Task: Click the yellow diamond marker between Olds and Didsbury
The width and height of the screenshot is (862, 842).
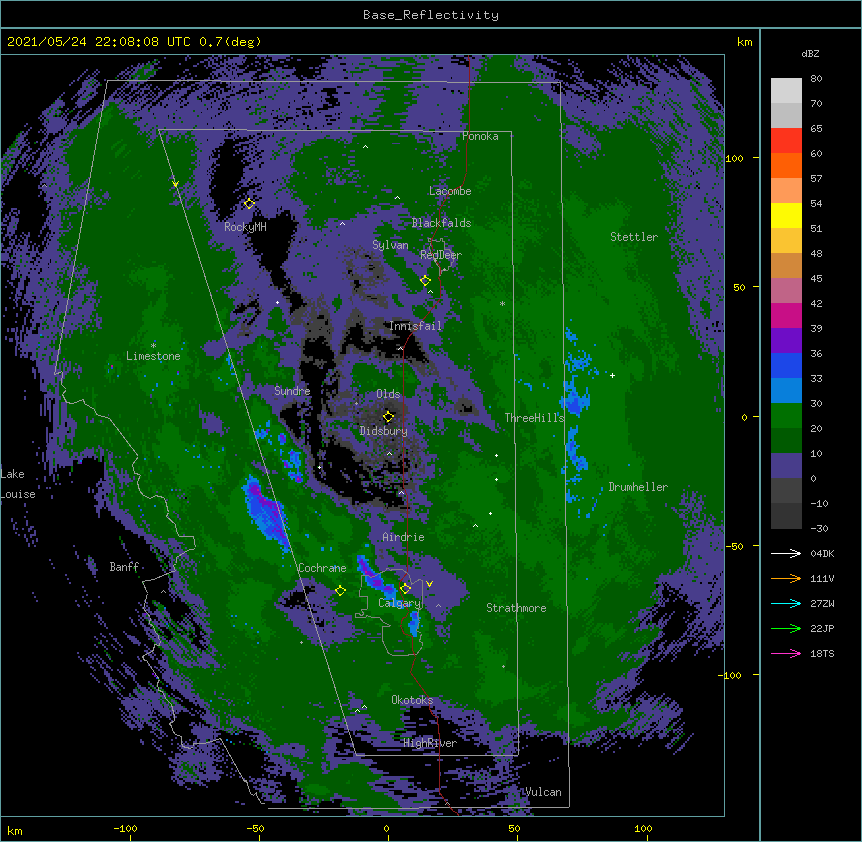Action: 388,416
